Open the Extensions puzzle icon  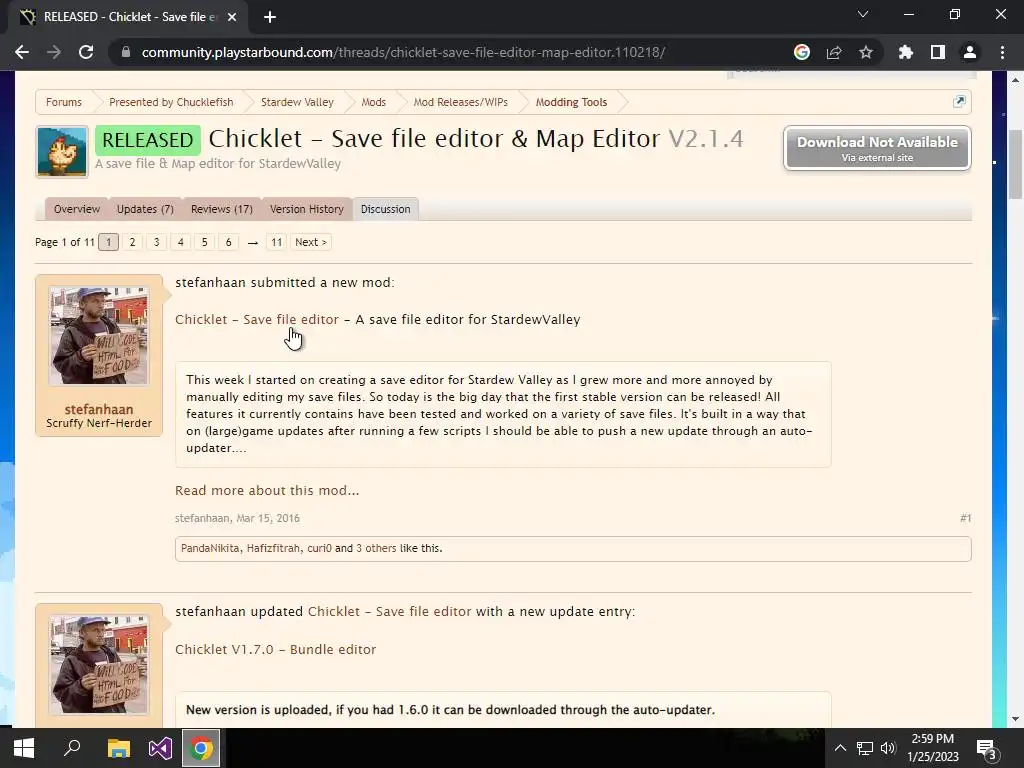pyautogui.click(x=906, y=52)
